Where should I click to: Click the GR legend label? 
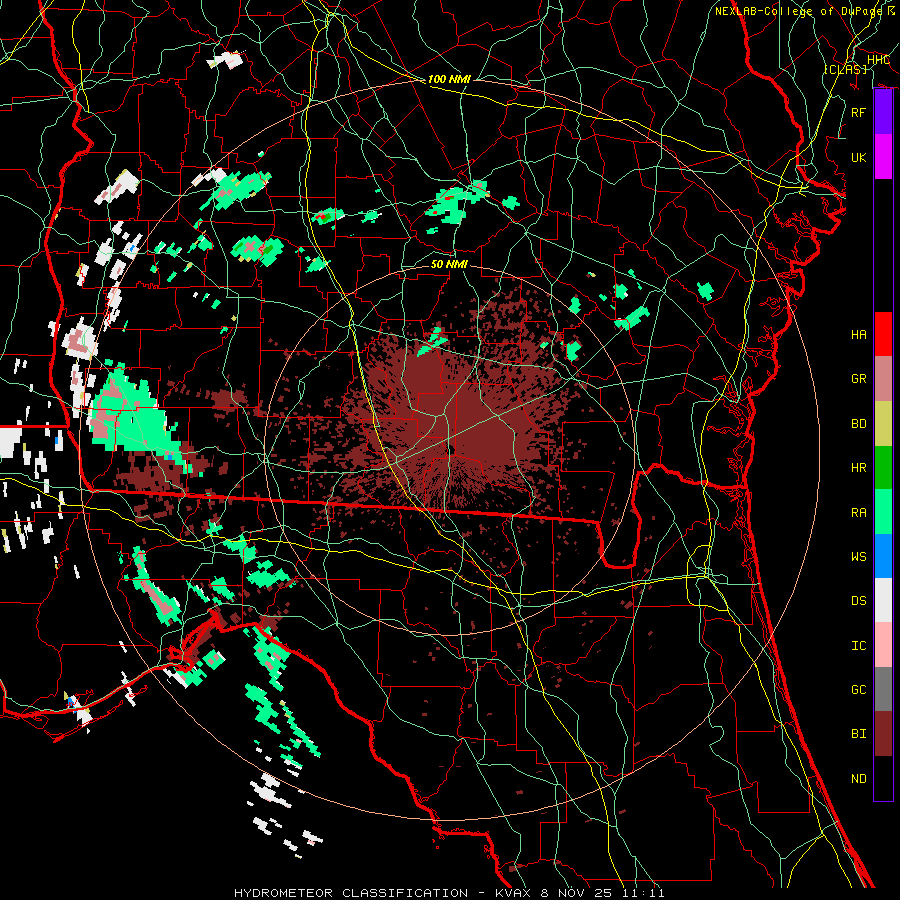858,379
